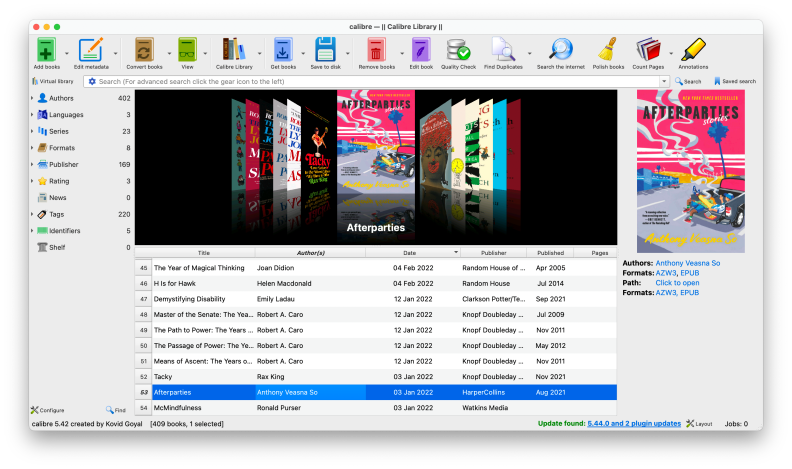Open Save to disk dropdown arrow
The width and height of the screenshot is (792, 469).
click(348, 53)
